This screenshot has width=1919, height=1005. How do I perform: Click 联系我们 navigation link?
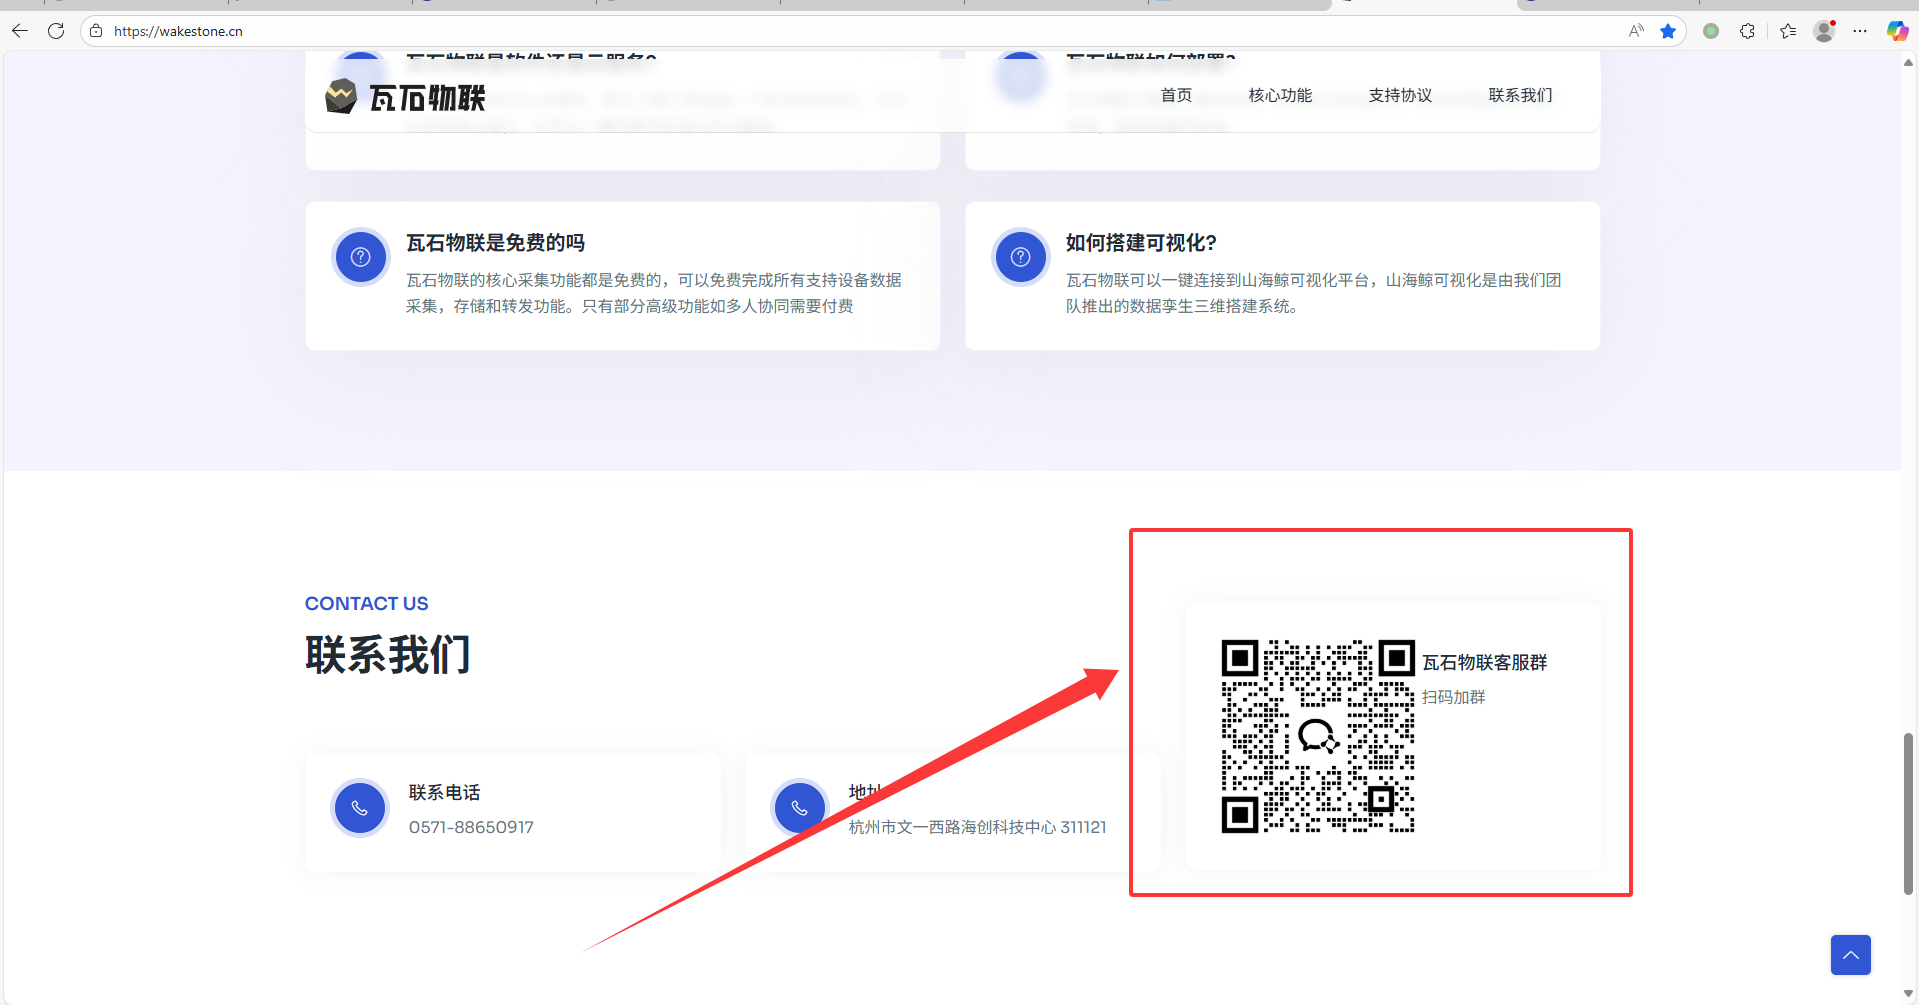pos(1520,95)
